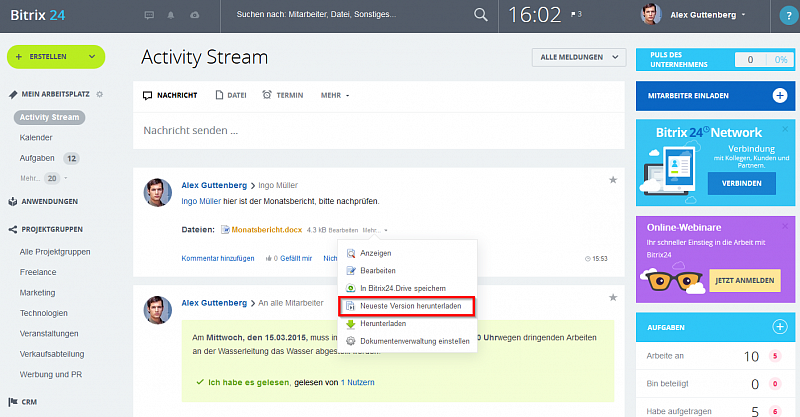Open the notifications bell icon
Viewport: 800px width, 417px height.
pos(171,15)
